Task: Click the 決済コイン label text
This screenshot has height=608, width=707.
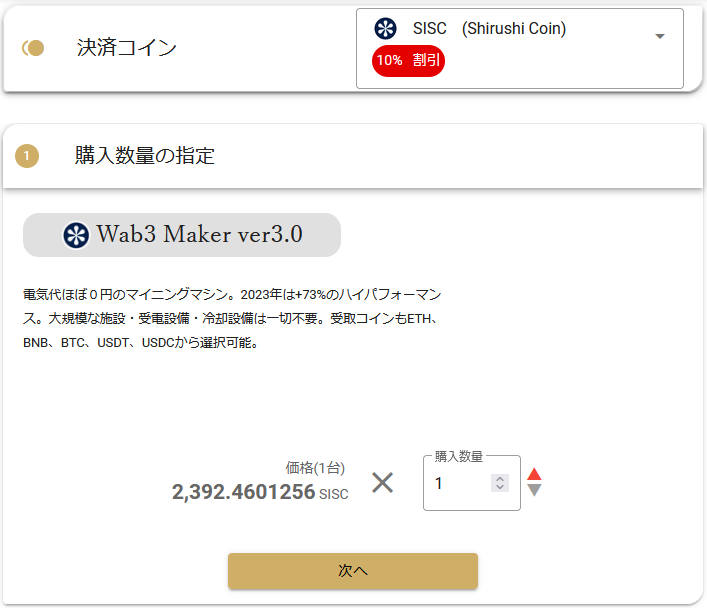Action: pyautogui.click(x=127, y=48)
